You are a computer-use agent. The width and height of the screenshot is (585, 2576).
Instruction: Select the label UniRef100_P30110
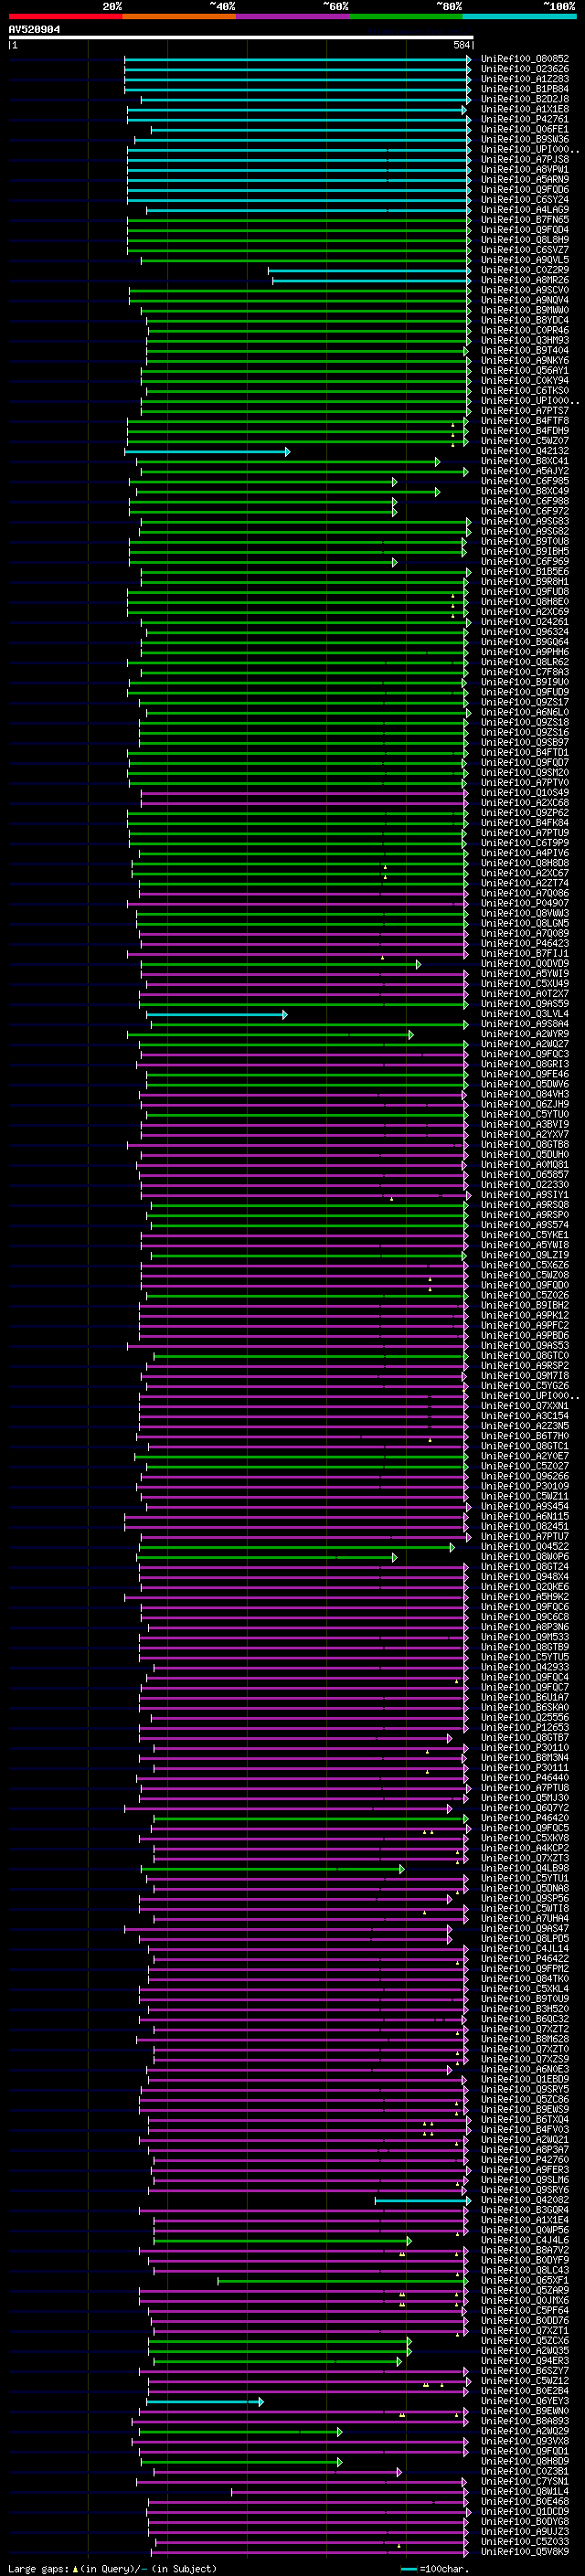click(x=524, y=1747)
